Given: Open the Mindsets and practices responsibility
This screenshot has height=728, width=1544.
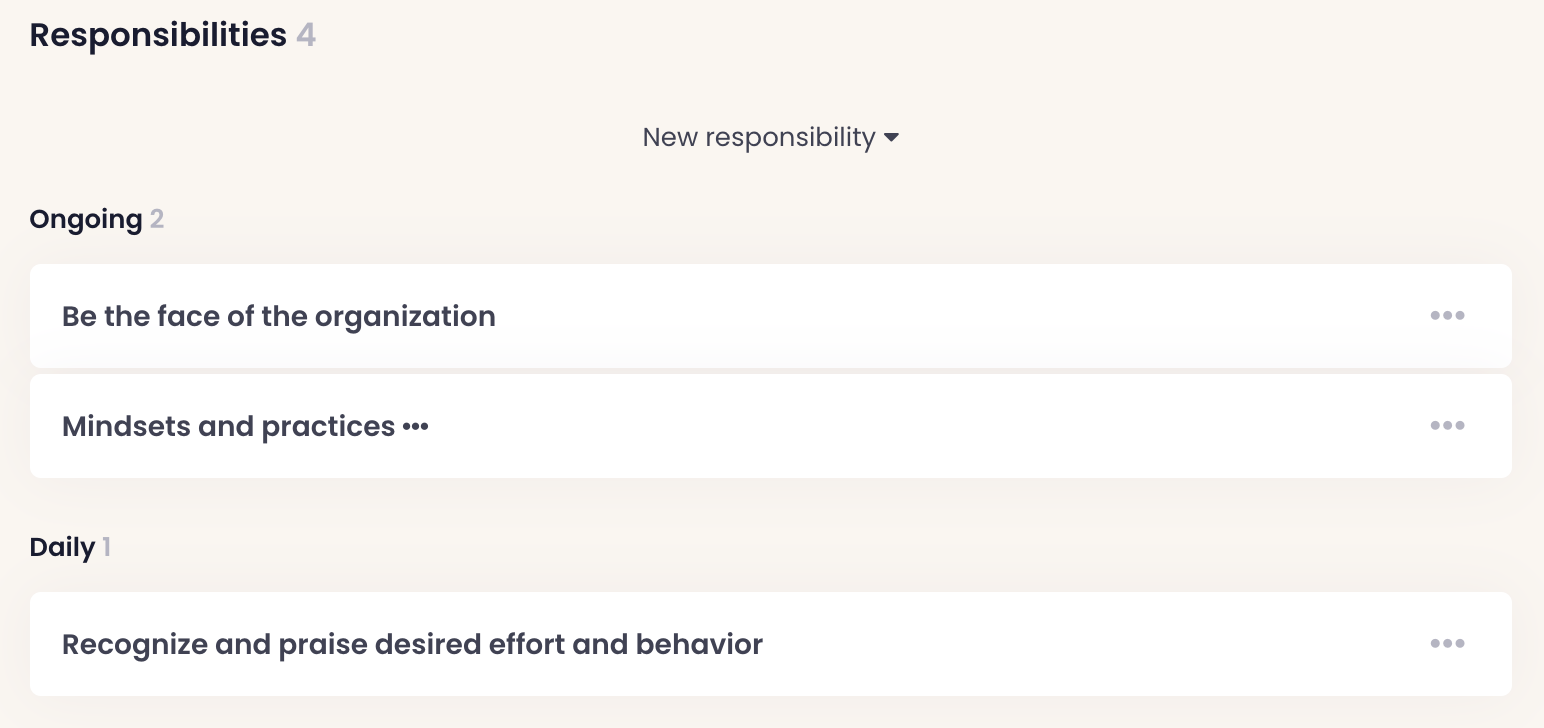Looking at the screenshot, I should 228,427.
